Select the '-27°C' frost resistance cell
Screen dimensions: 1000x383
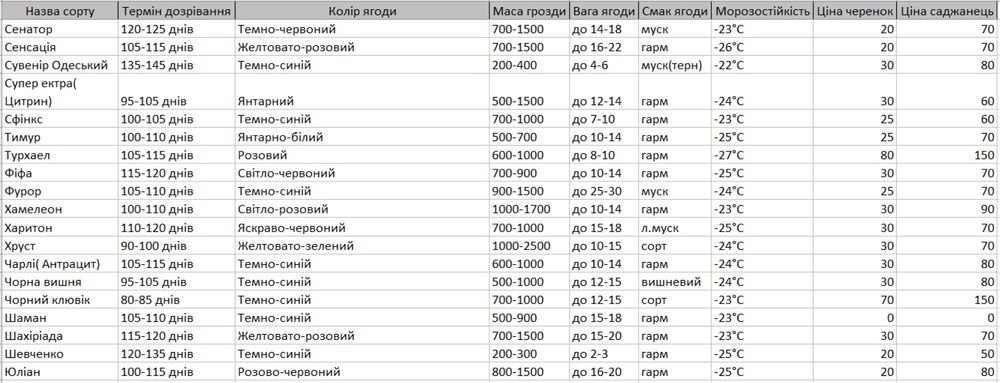coord(762,155)
